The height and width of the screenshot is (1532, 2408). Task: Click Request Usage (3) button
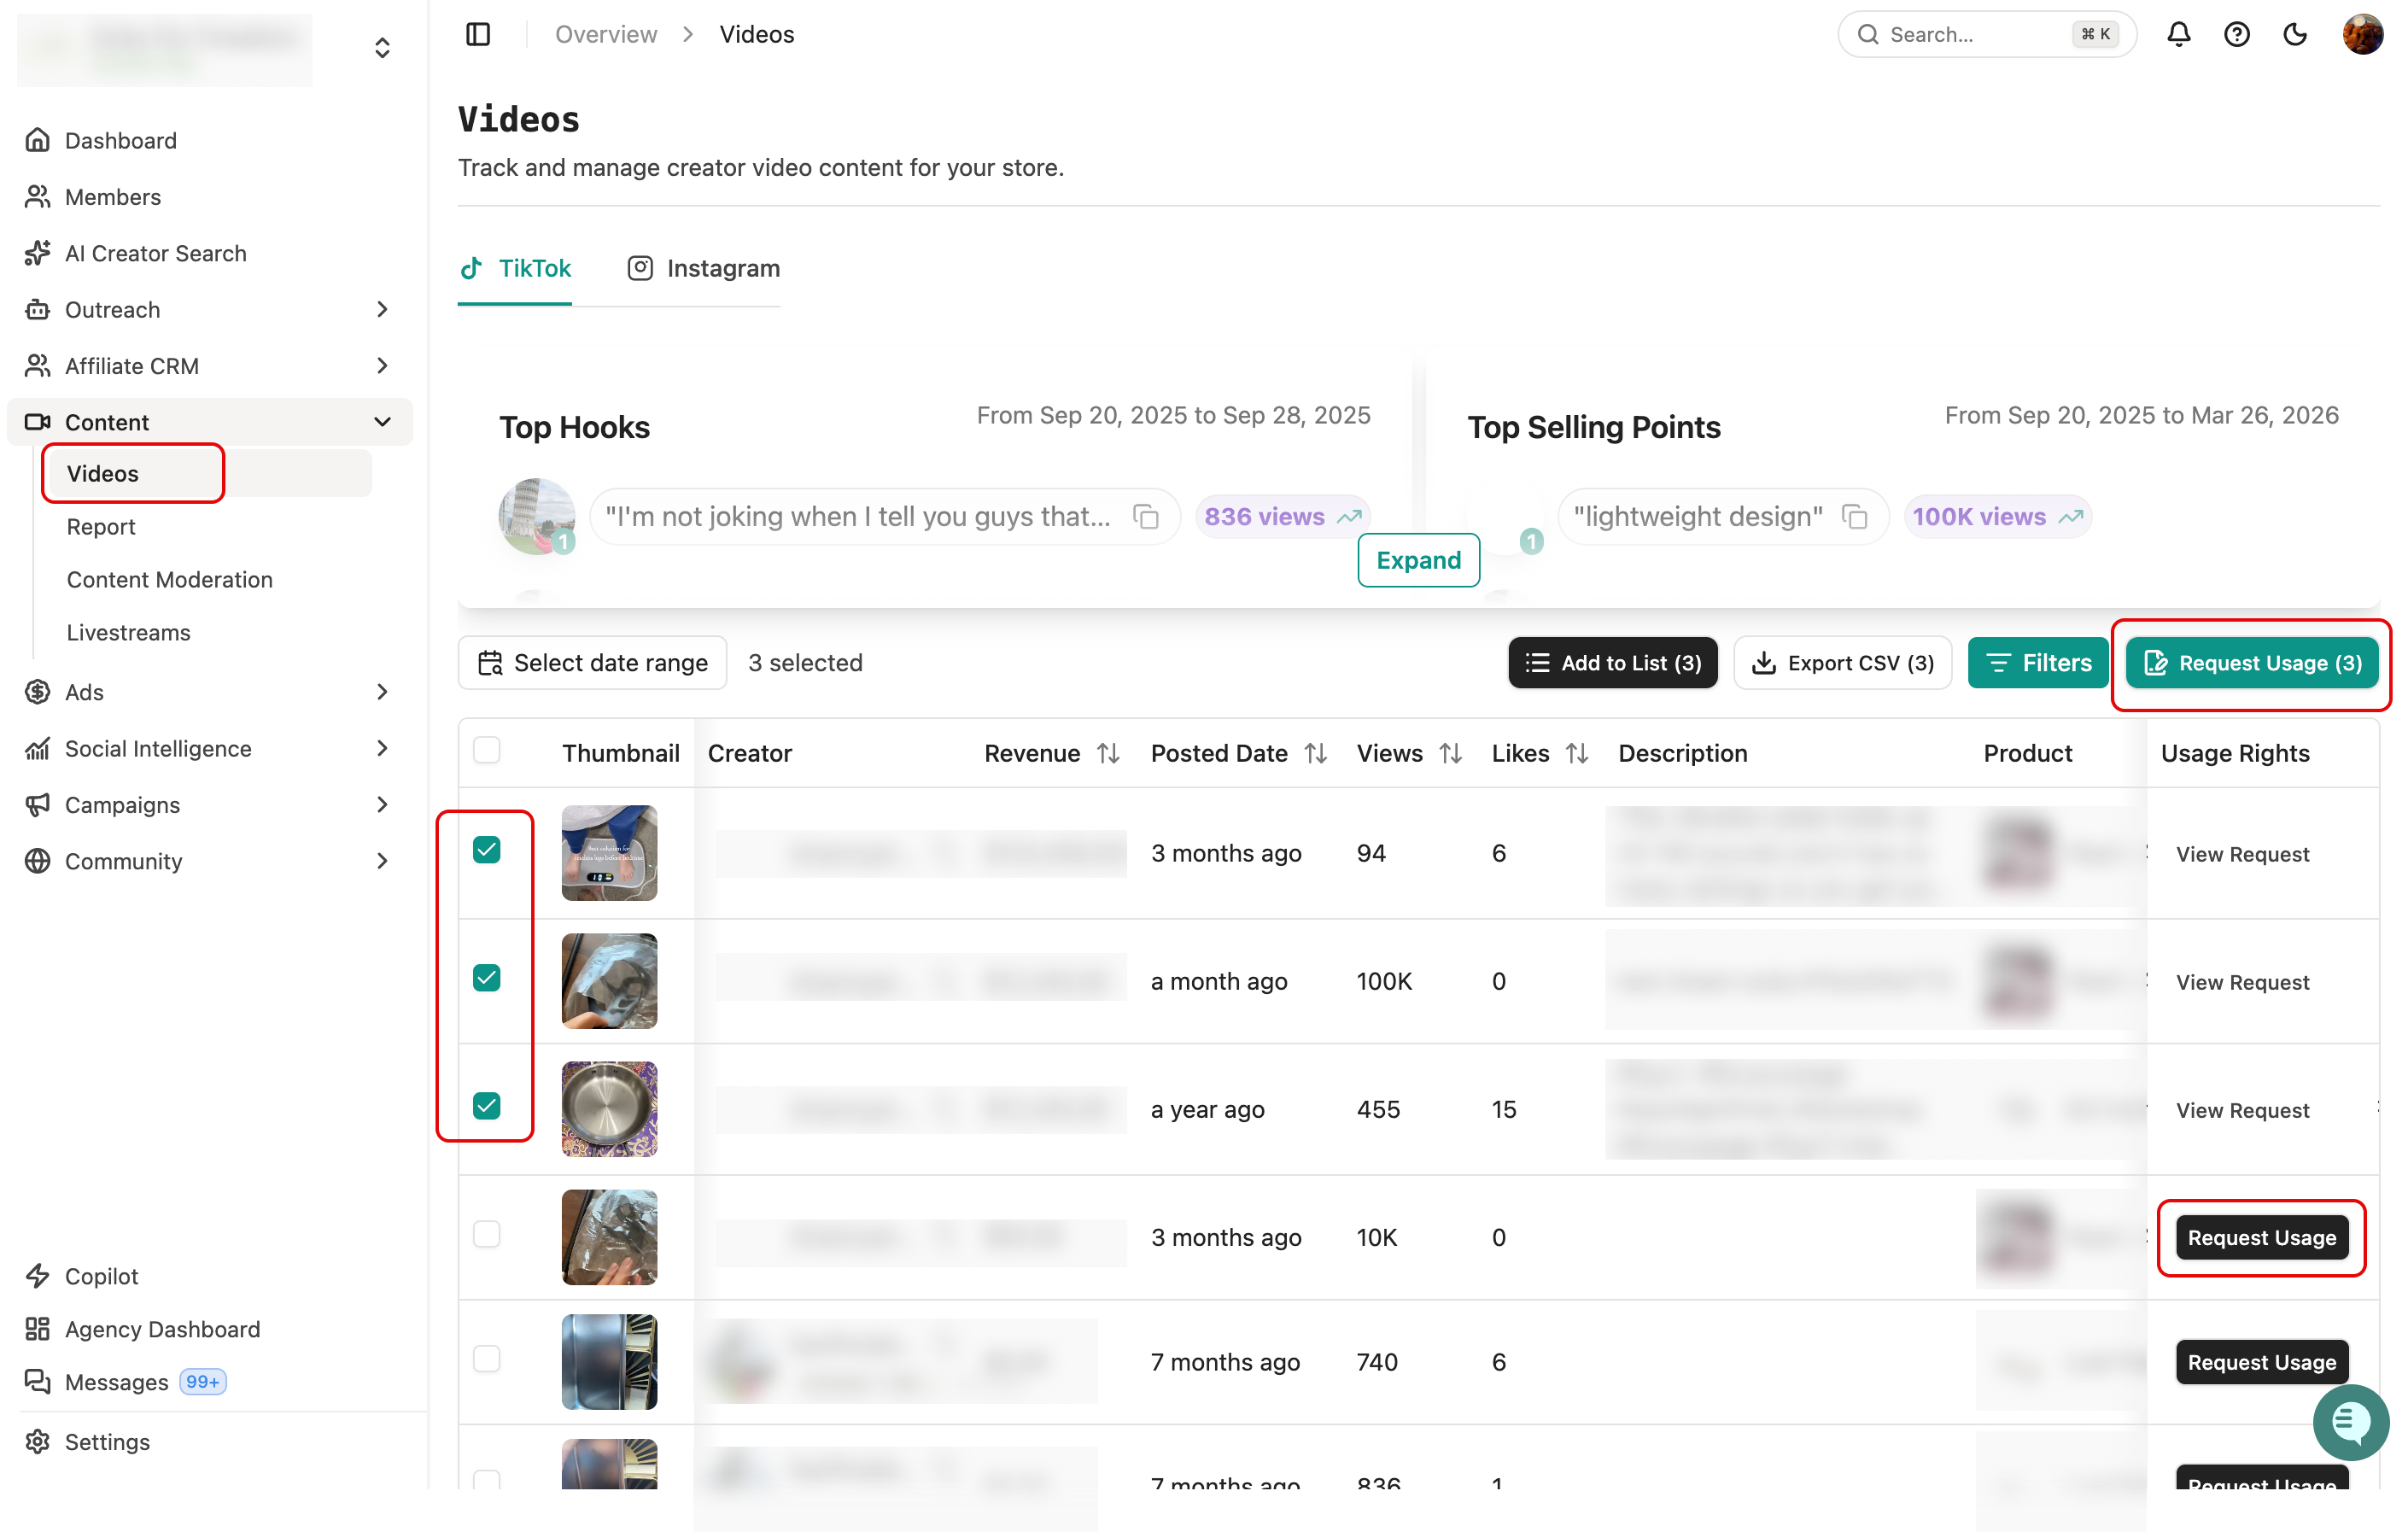click(x=2252, y=663)
